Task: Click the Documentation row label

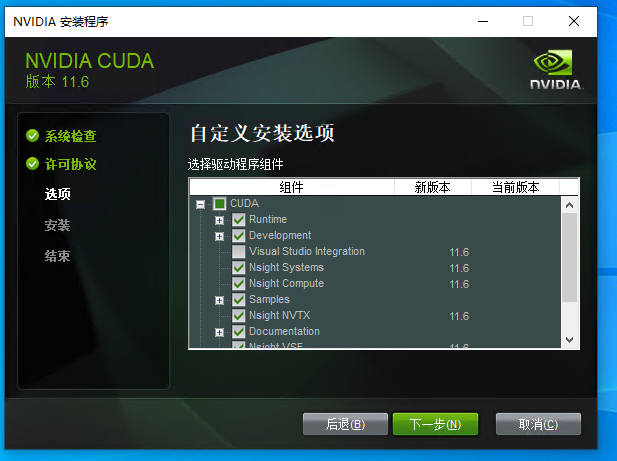Action: coord(284,332)
